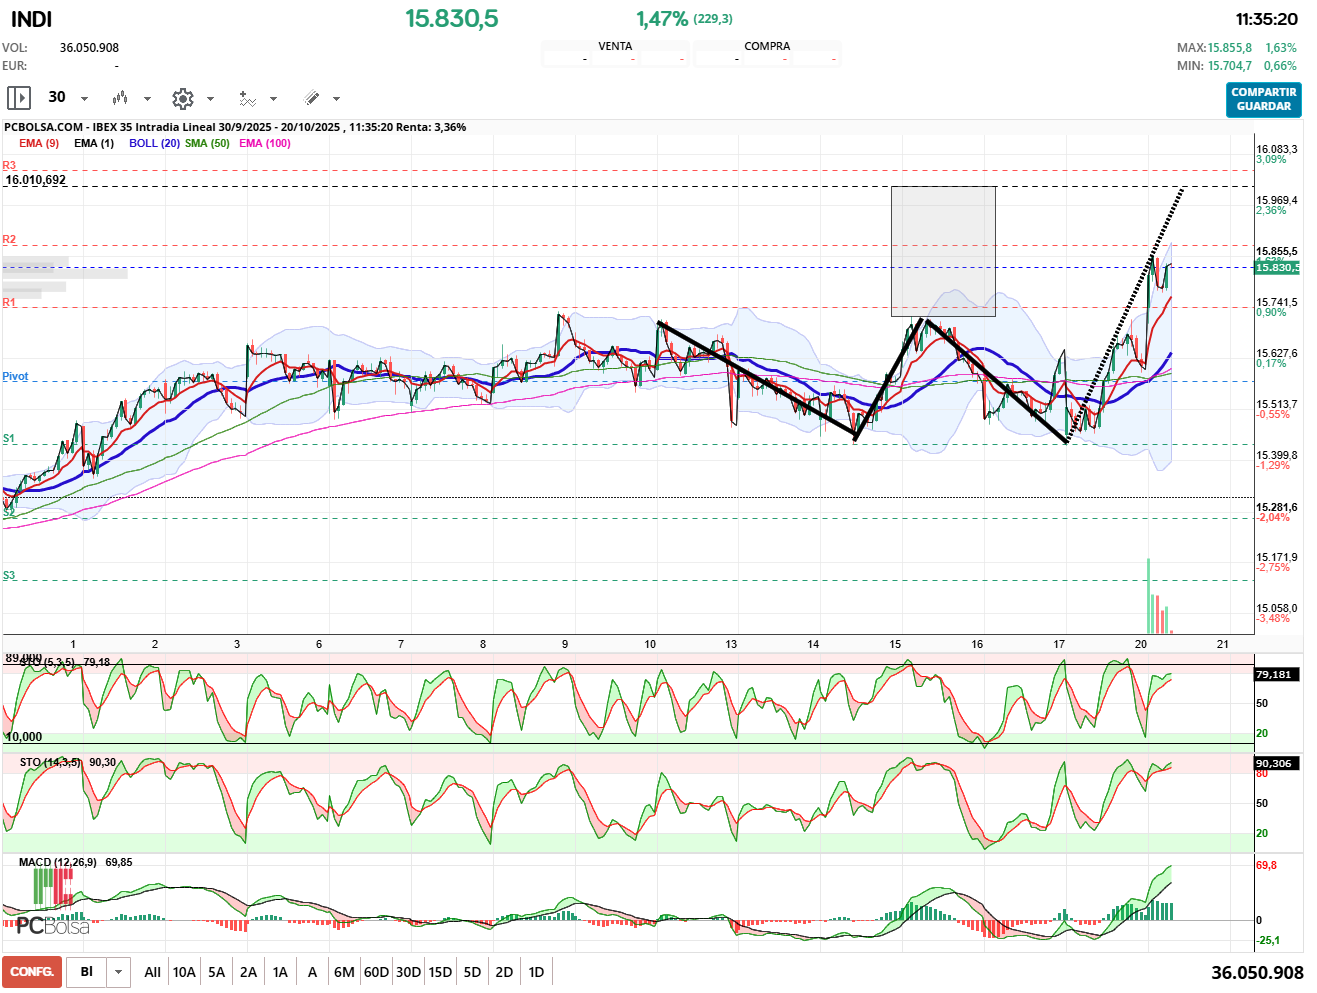Click the COMPARTIR GUARDAR button
Viewport: 1317px width, 993px height.
tap(1263, 99)
